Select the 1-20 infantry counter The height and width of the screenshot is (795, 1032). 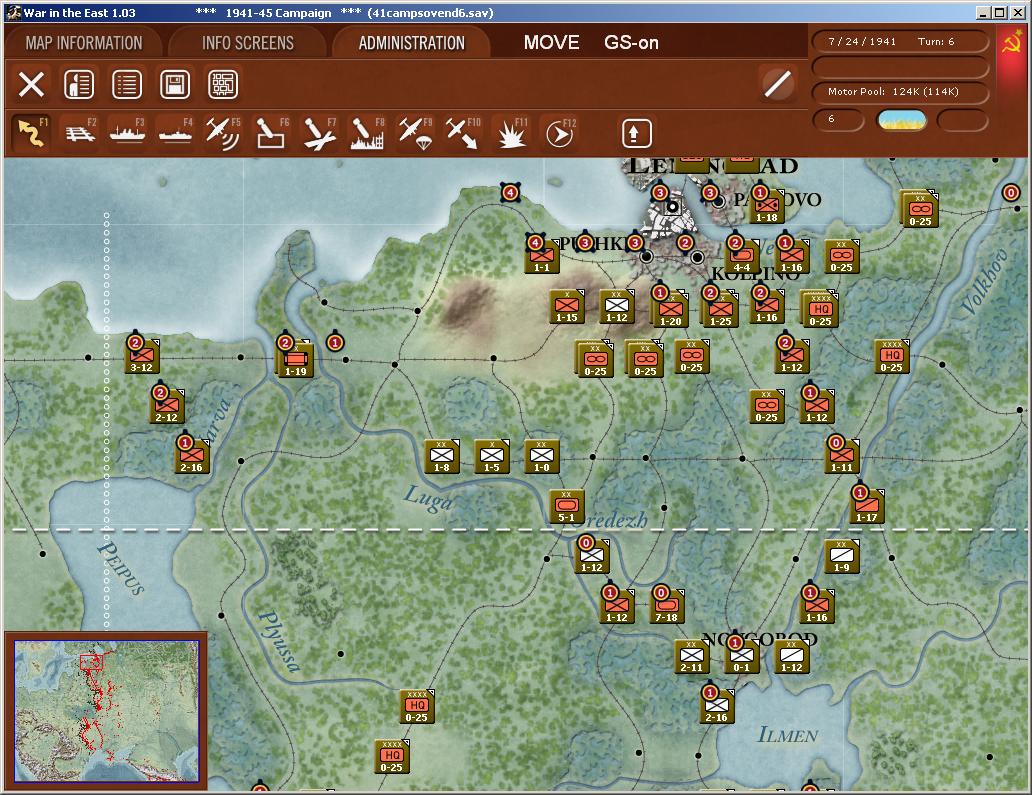pos(671,311)
